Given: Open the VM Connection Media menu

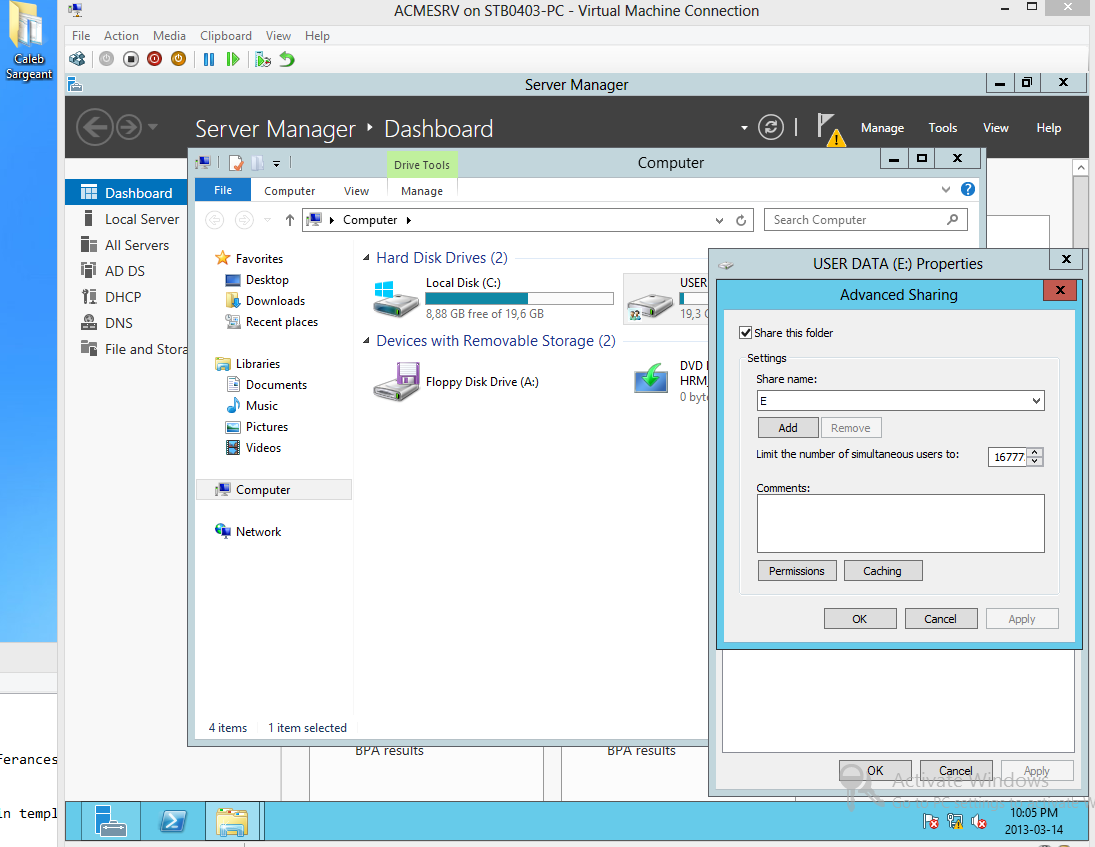Looking at the screenshot, I should pyautogui.click(x=169, y=36).
